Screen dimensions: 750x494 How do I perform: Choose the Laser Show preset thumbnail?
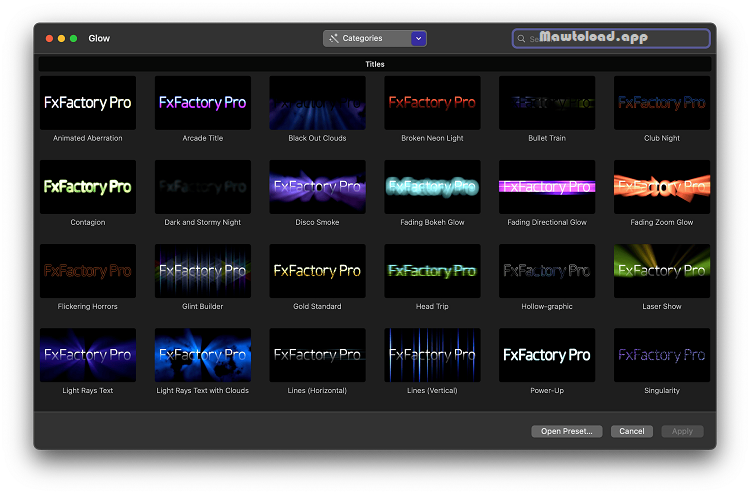coord(662,271)
